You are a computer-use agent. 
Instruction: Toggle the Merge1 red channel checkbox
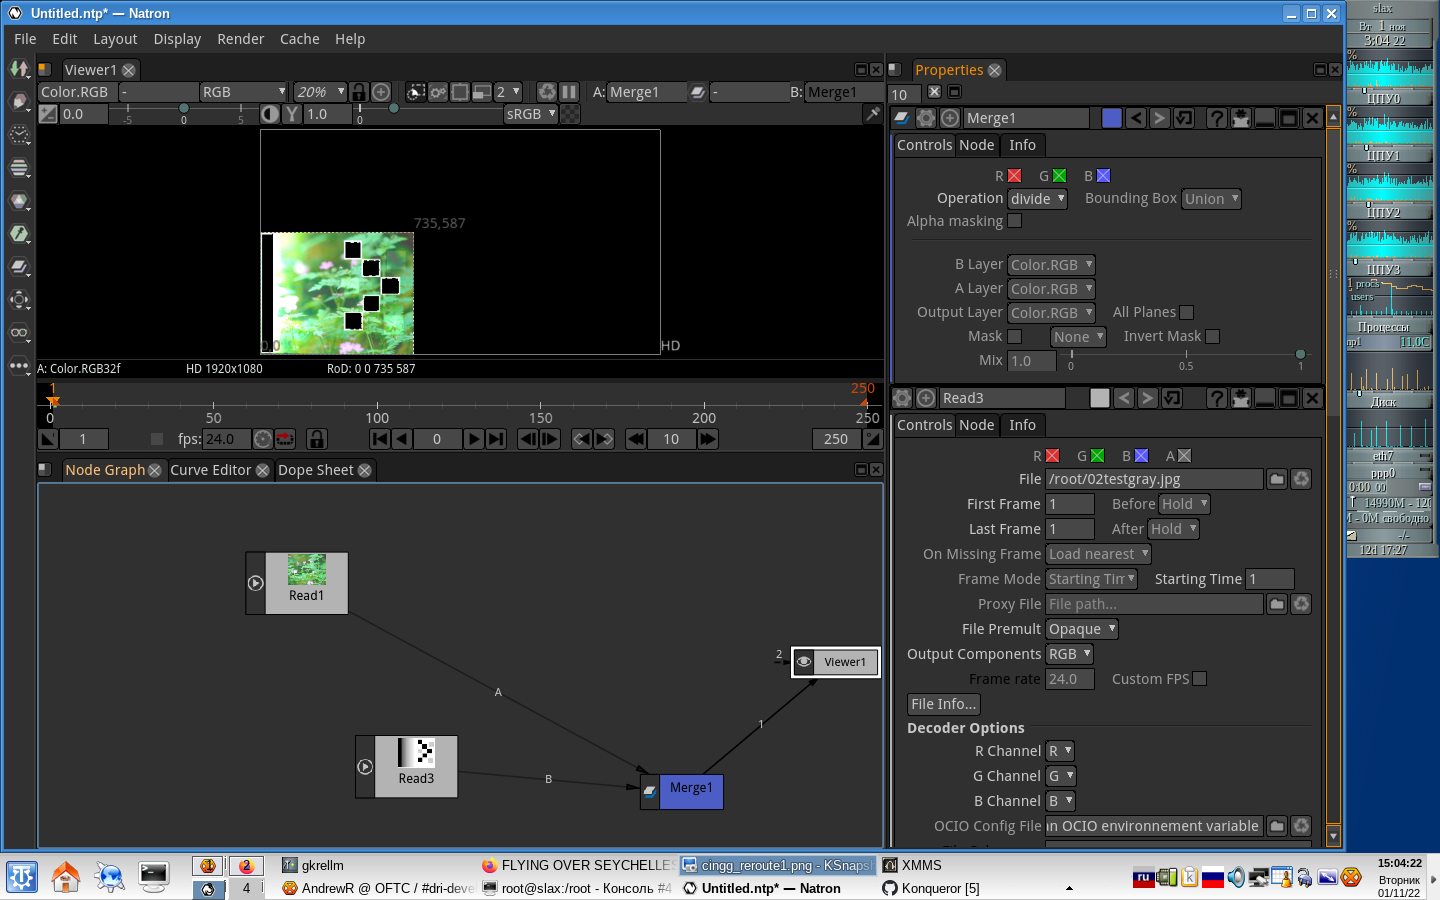[x=1014, y=176]
